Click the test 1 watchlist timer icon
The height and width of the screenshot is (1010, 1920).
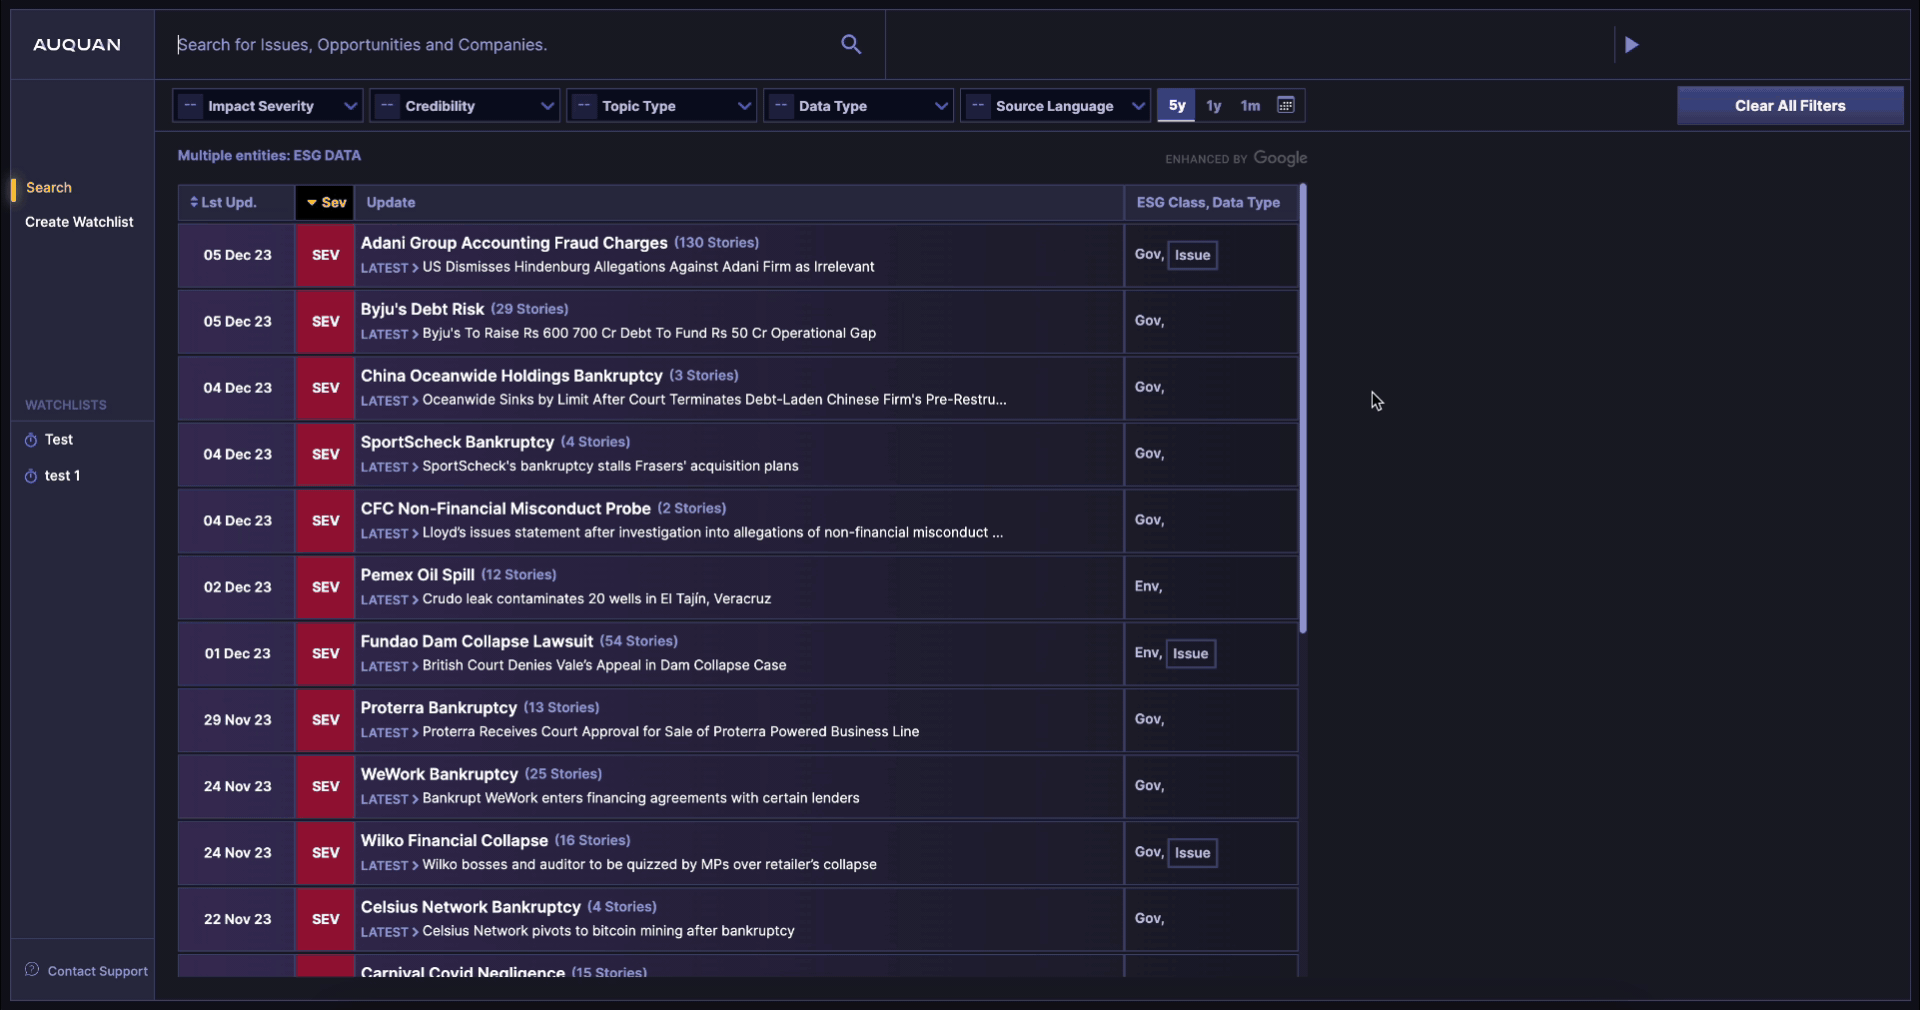[x=31, y=476]
